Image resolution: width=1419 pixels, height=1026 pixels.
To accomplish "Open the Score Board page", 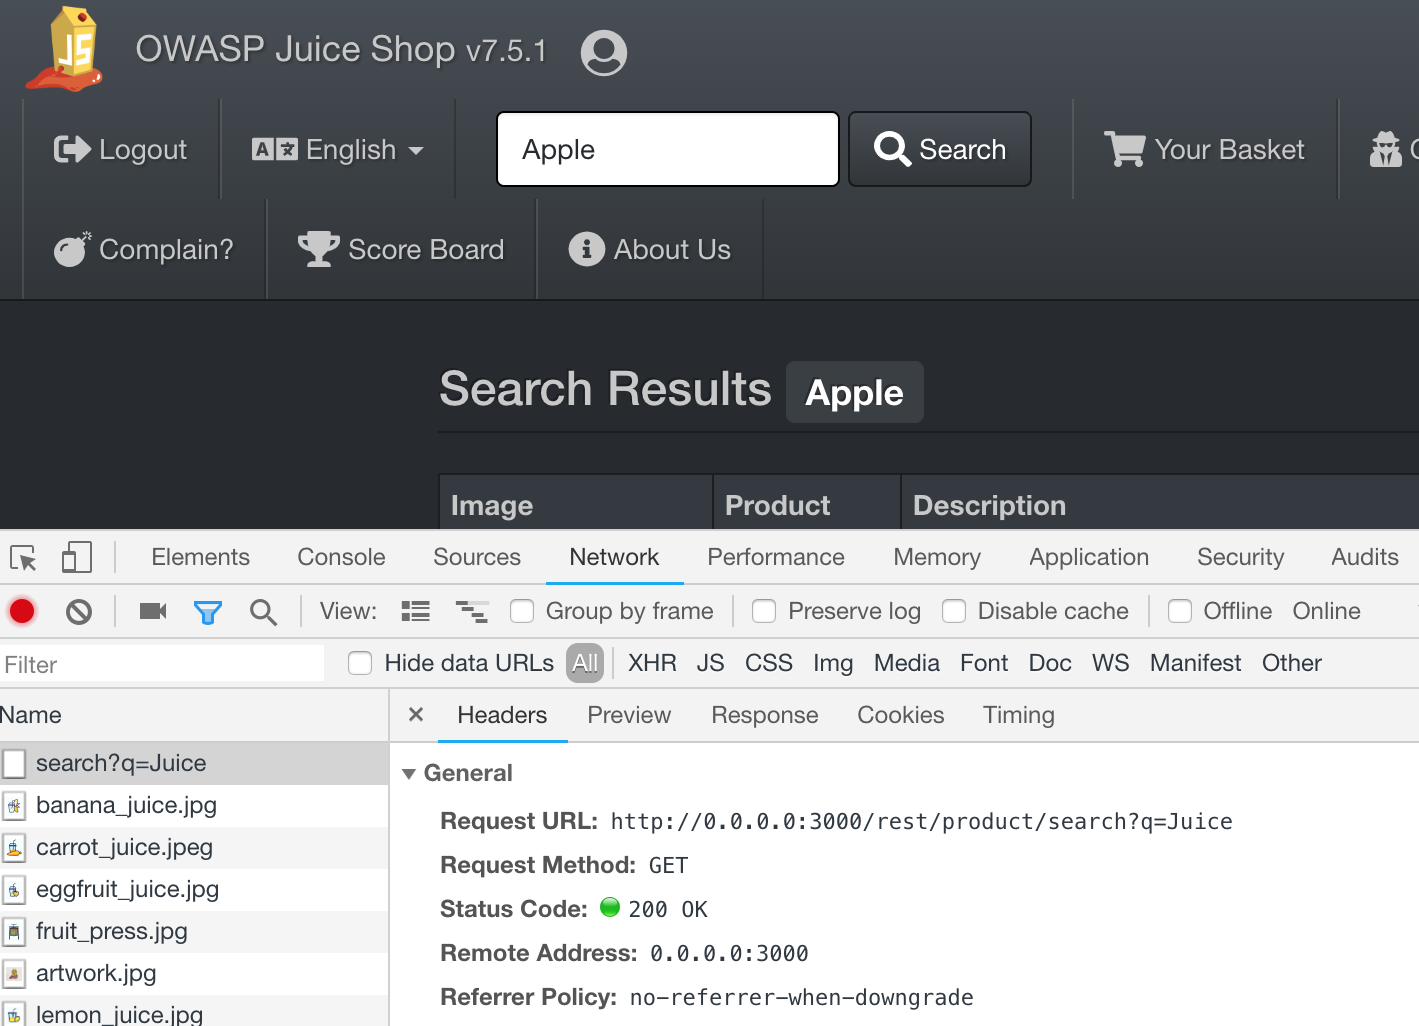I will [x=401, y=249].
